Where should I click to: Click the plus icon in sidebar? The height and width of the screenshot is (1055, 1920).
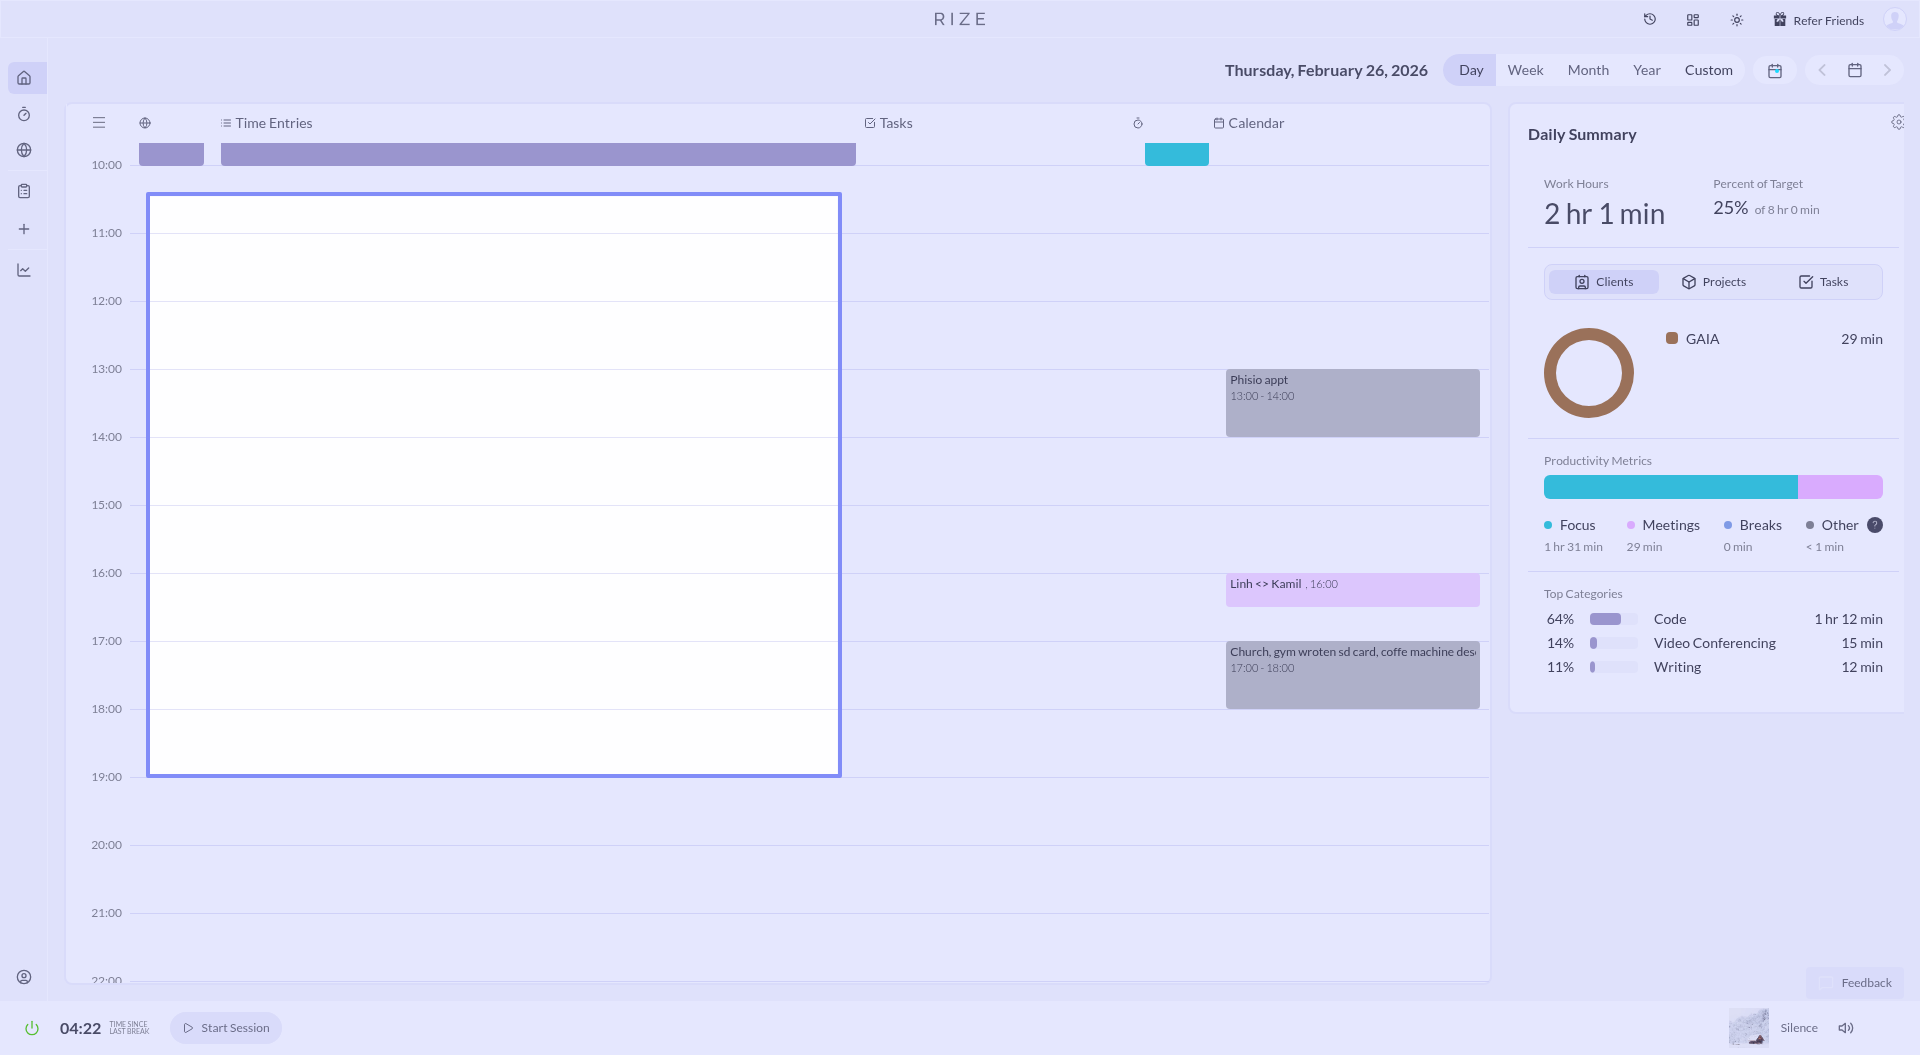pos(24,229)
